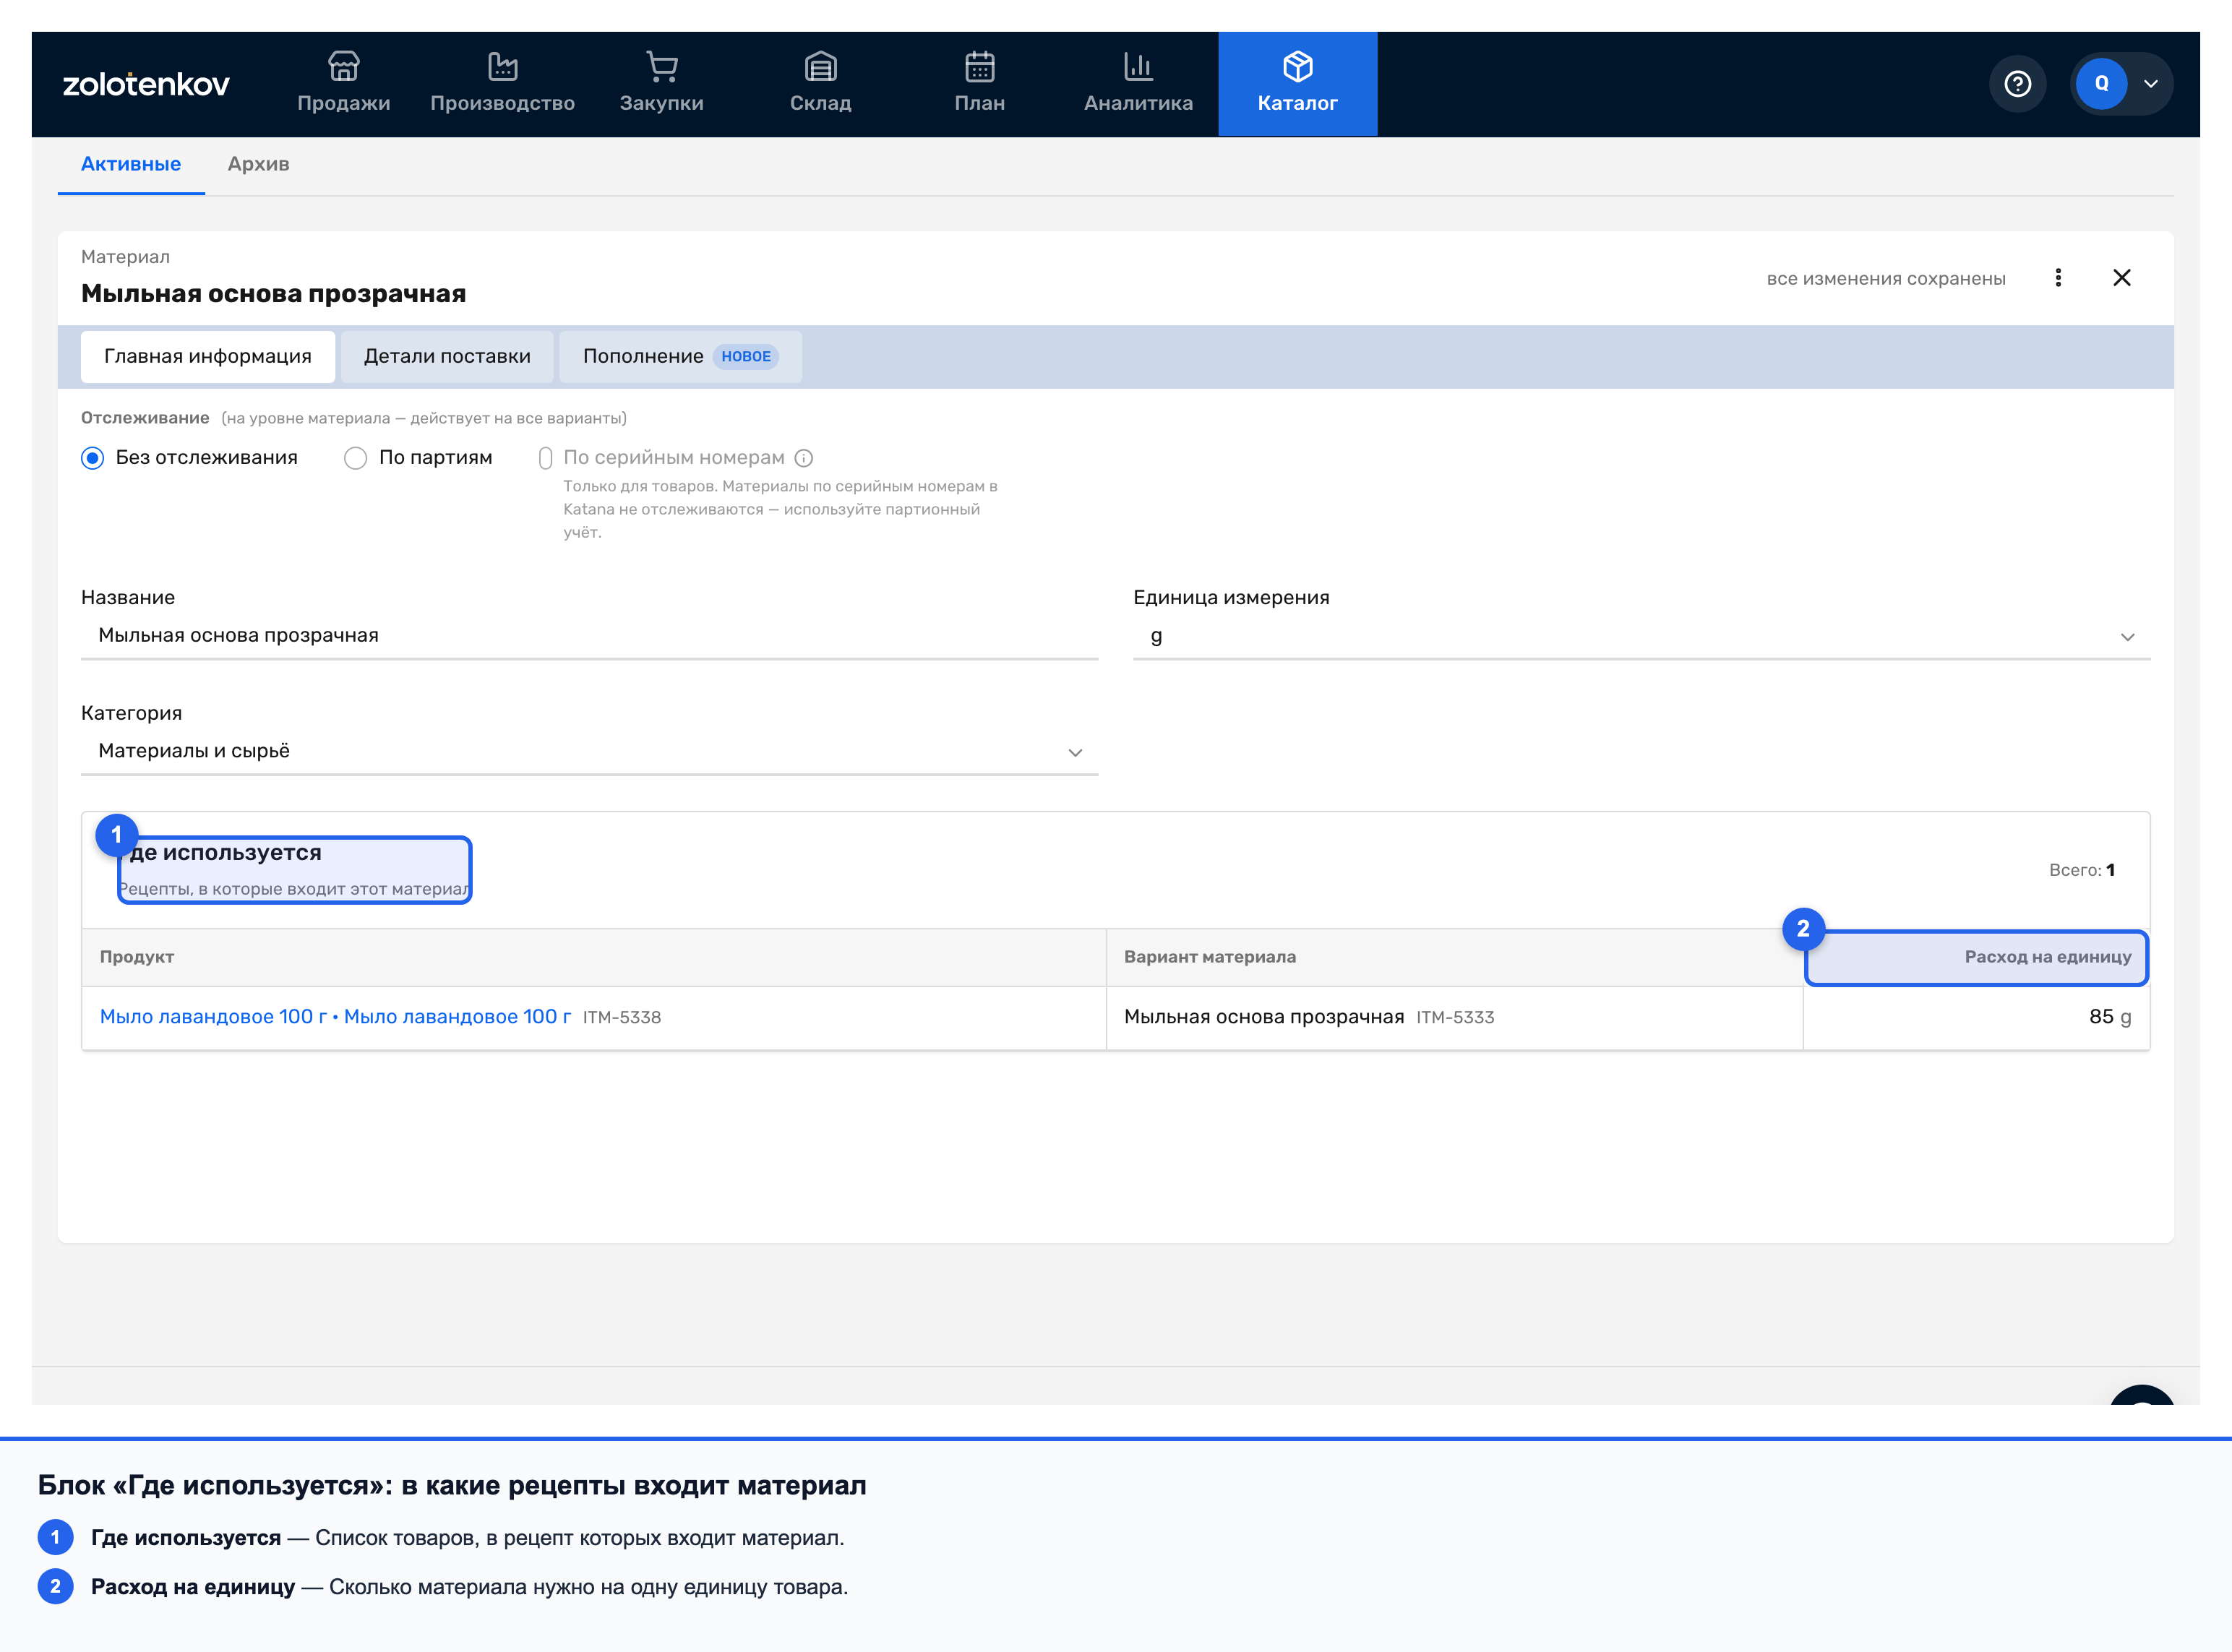Click the все изменения сохранены status
Viewport: 2232px width, 1652px height.
click(x=1886, y=279)
